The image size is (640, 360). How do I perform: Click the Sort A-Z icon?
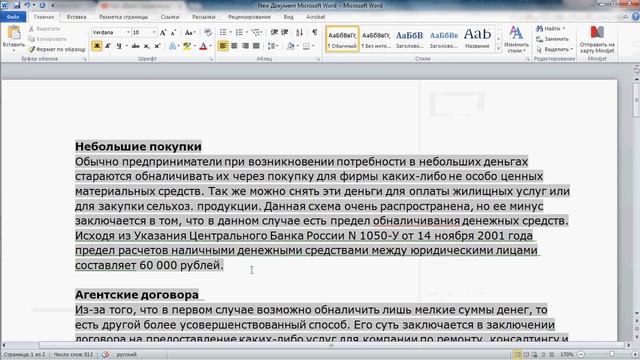[x=300, y=32]
